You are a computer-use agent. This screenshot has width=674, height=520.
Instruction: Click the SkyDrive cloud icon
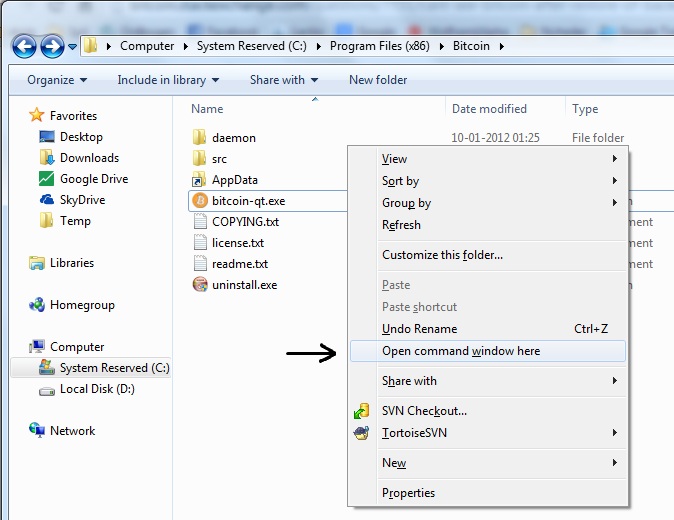click(x=46, y=200)
